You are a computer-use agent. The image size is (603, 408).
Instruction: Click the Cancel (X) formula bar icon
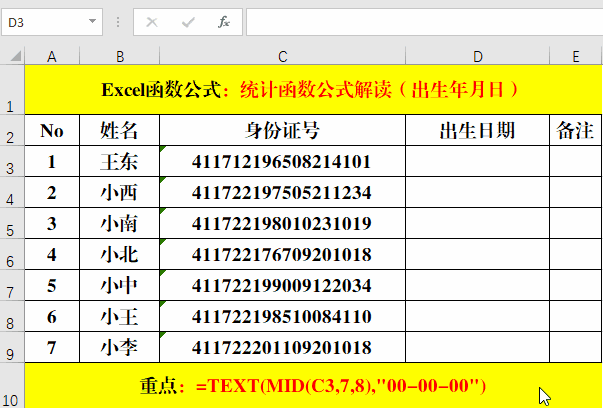tap(152, 22)
